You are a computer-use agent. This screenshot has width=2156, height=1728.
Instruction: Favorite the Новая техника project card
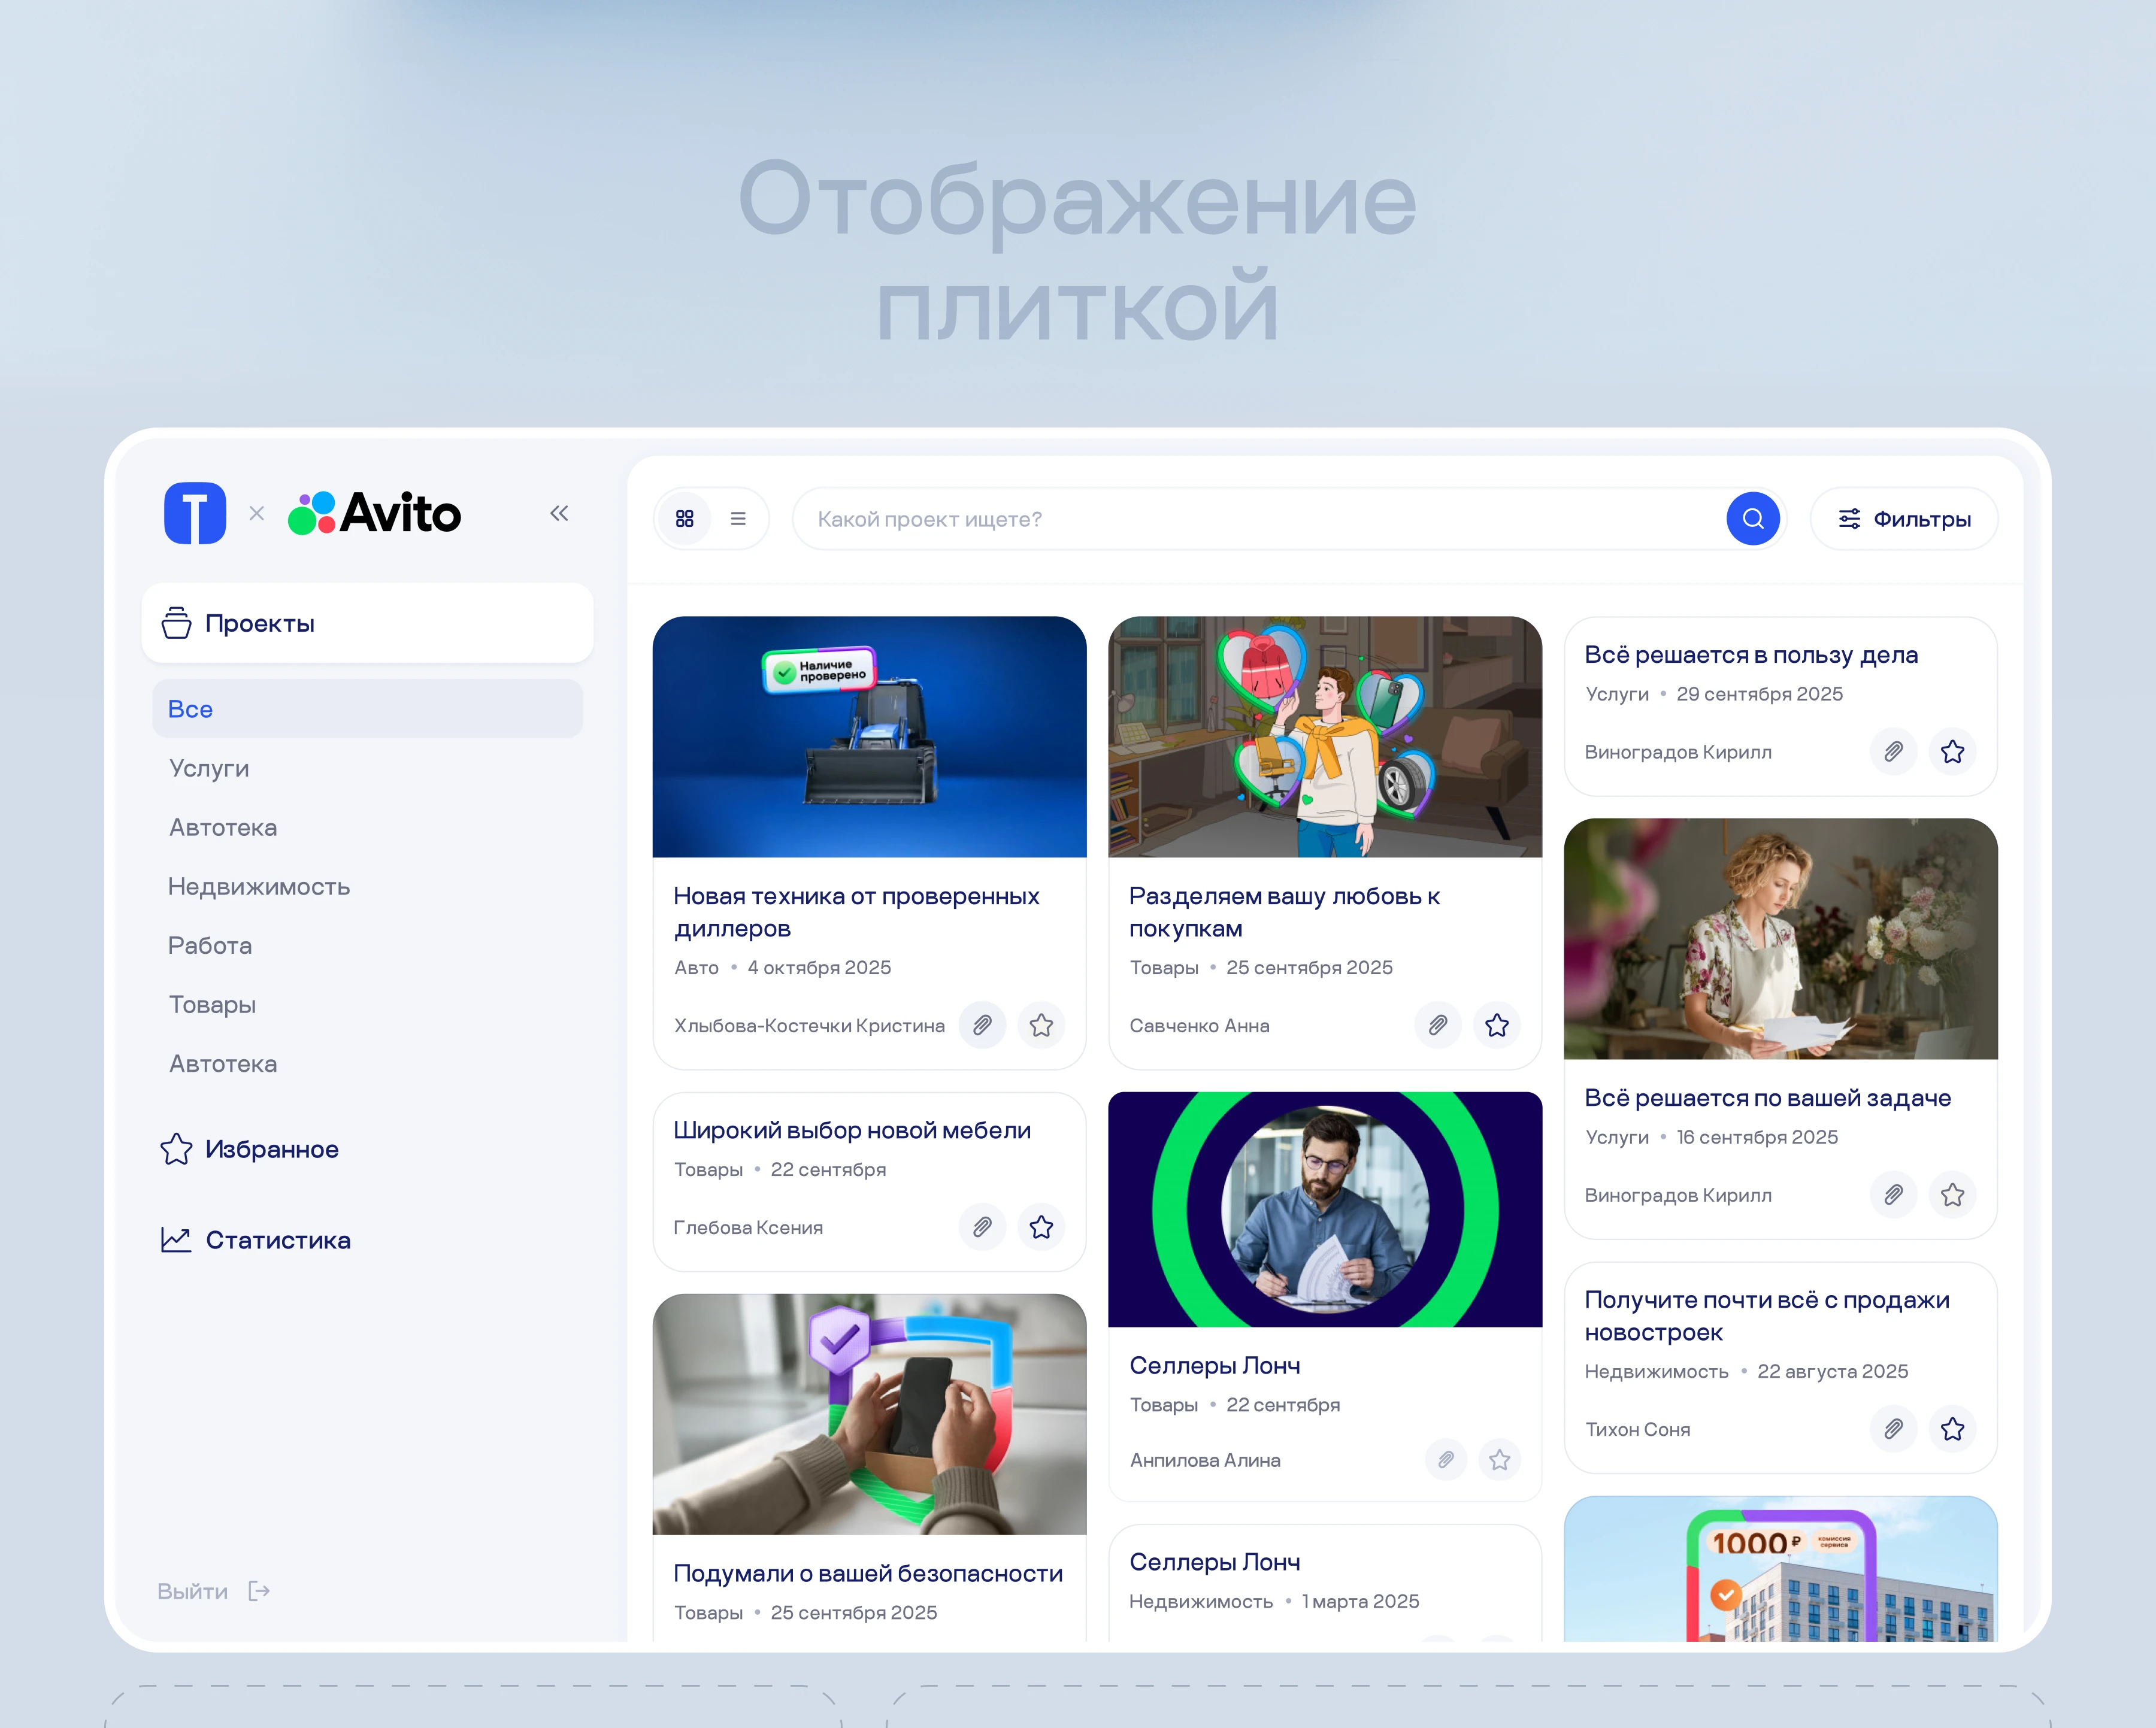[x=1041, y=1025]
